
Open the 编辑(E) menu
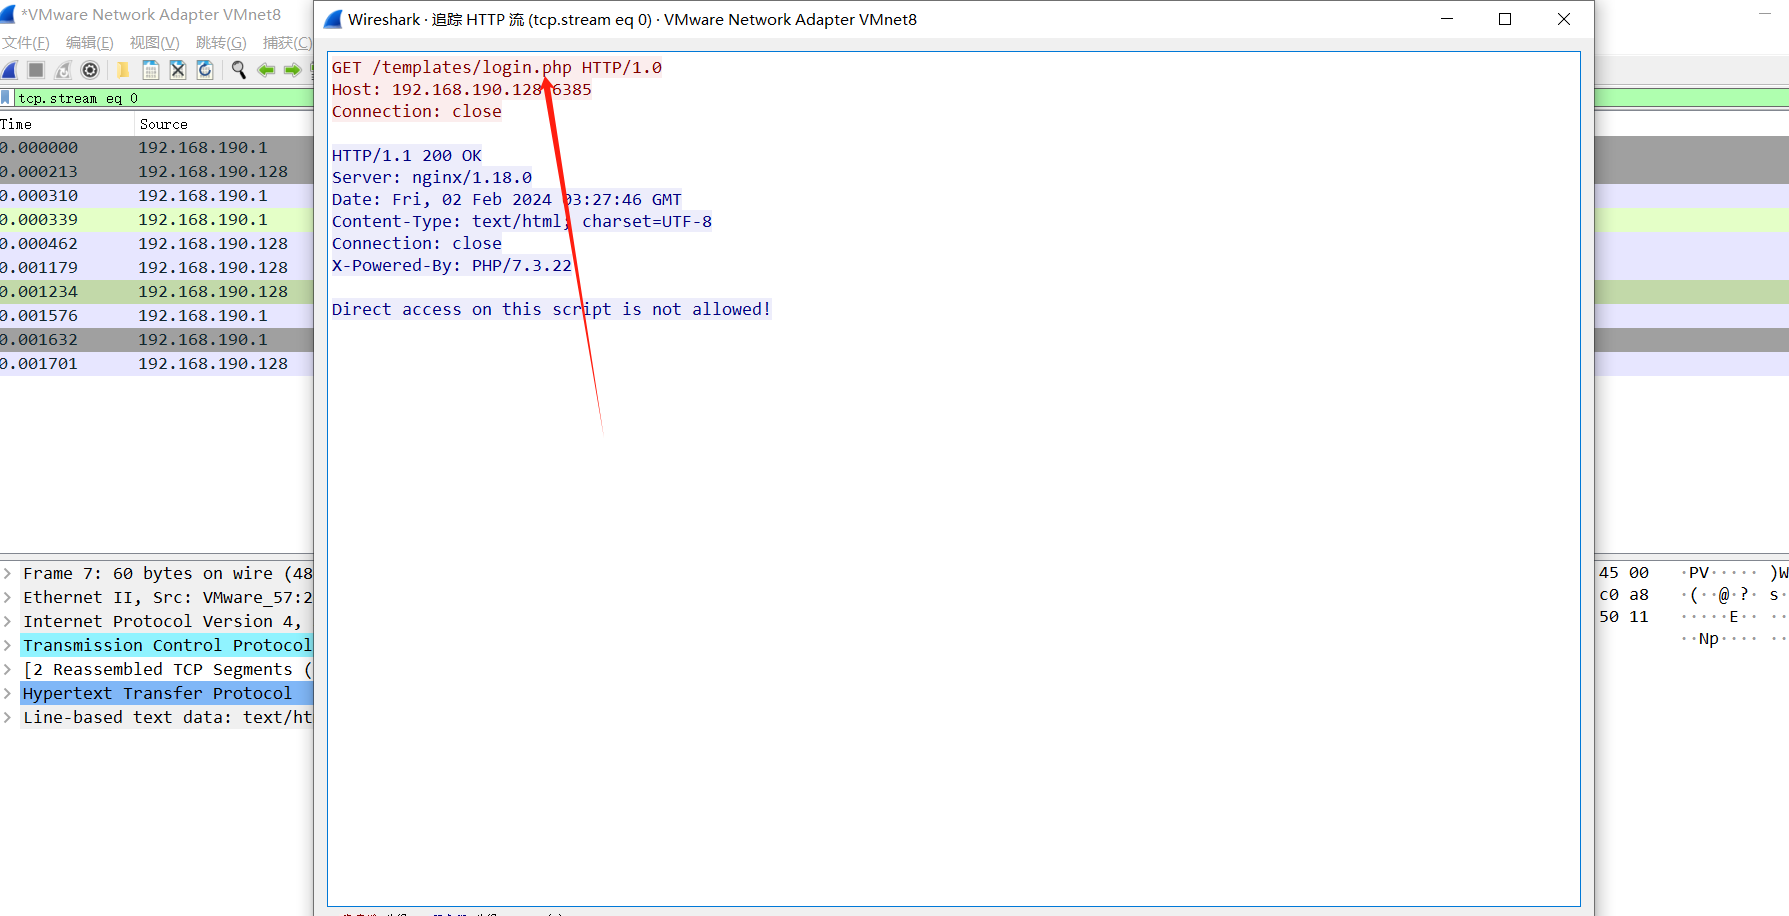(x=90, y=43)
